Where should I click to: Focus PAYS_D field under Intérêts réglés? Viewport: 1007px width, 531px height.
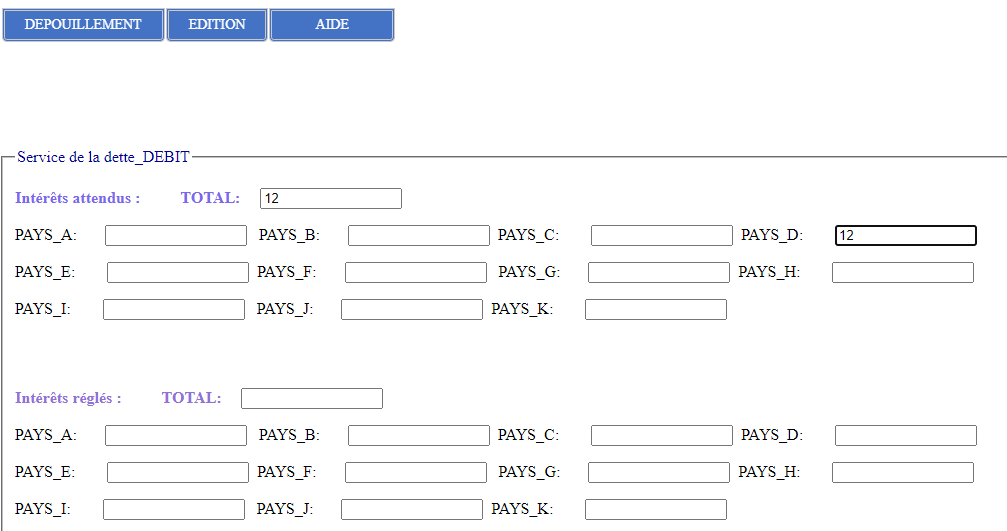tap(905, 436)
